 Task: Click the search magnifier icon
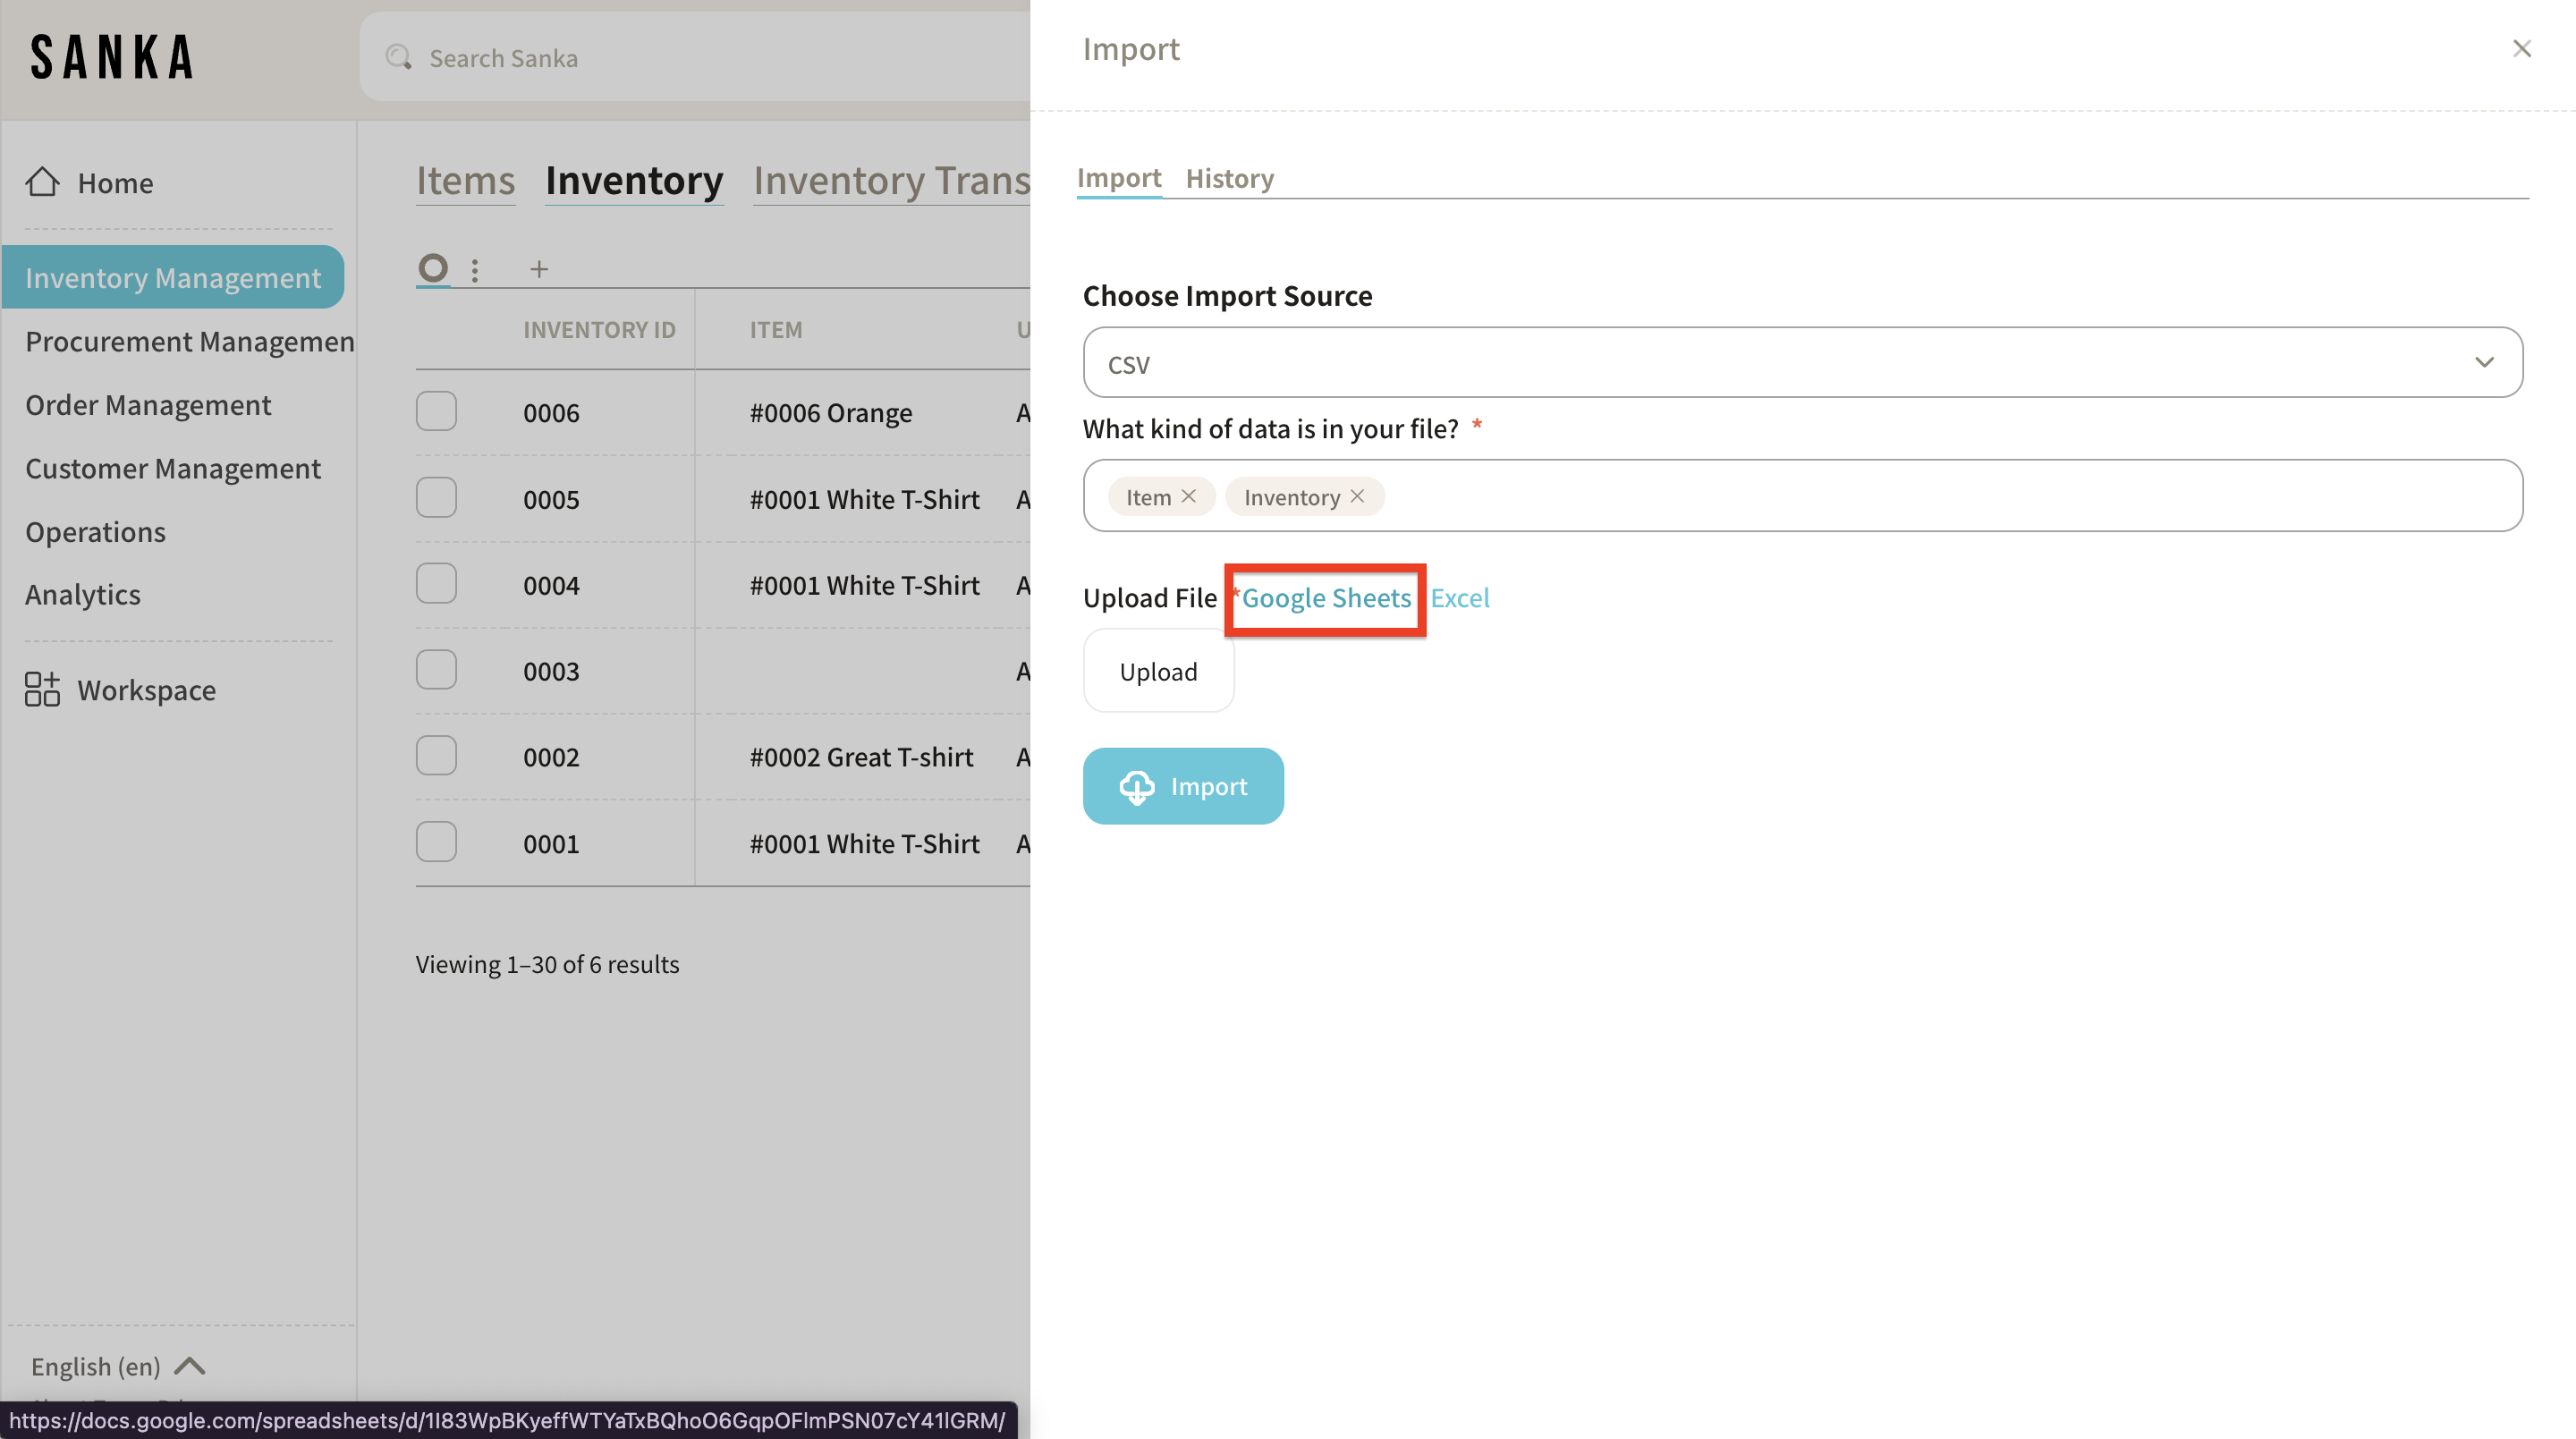(399, 57)
